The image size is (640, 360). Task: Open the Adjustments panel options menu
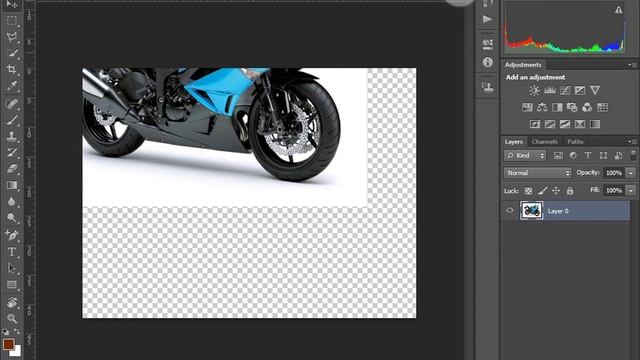[632, 65]
